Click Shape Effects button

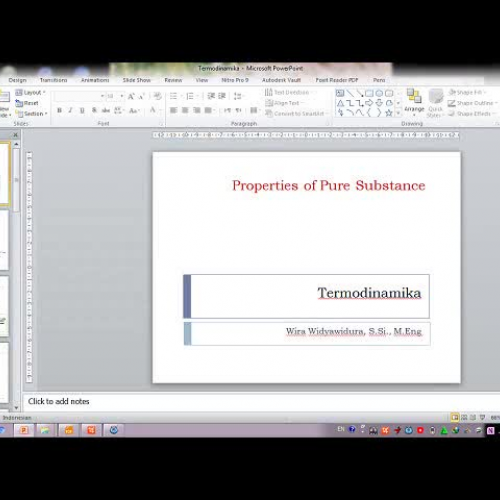pos(472,114)
